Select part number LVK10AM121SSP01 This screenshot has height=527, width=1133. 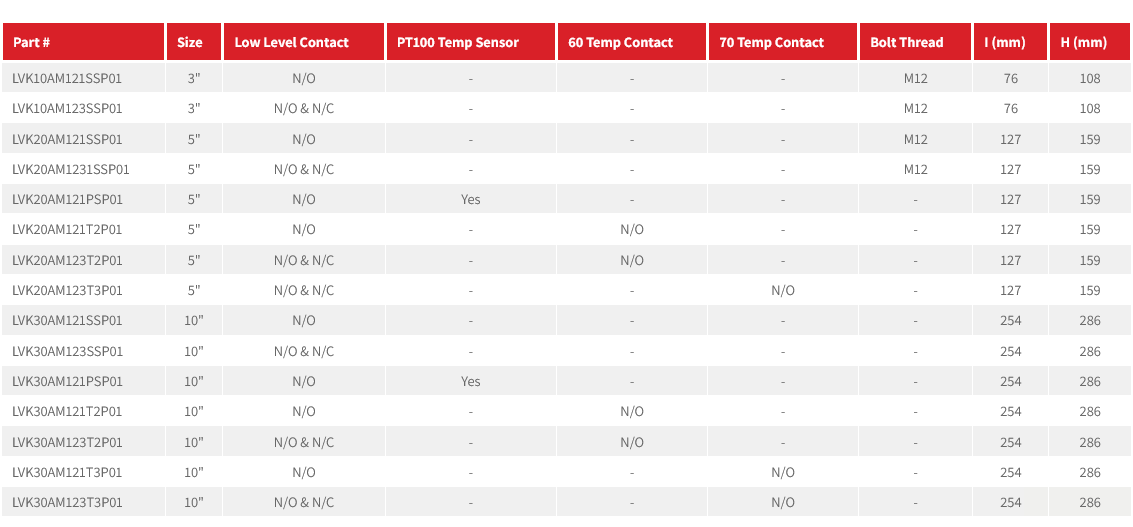pyautogui.click(x=67, y=78)
